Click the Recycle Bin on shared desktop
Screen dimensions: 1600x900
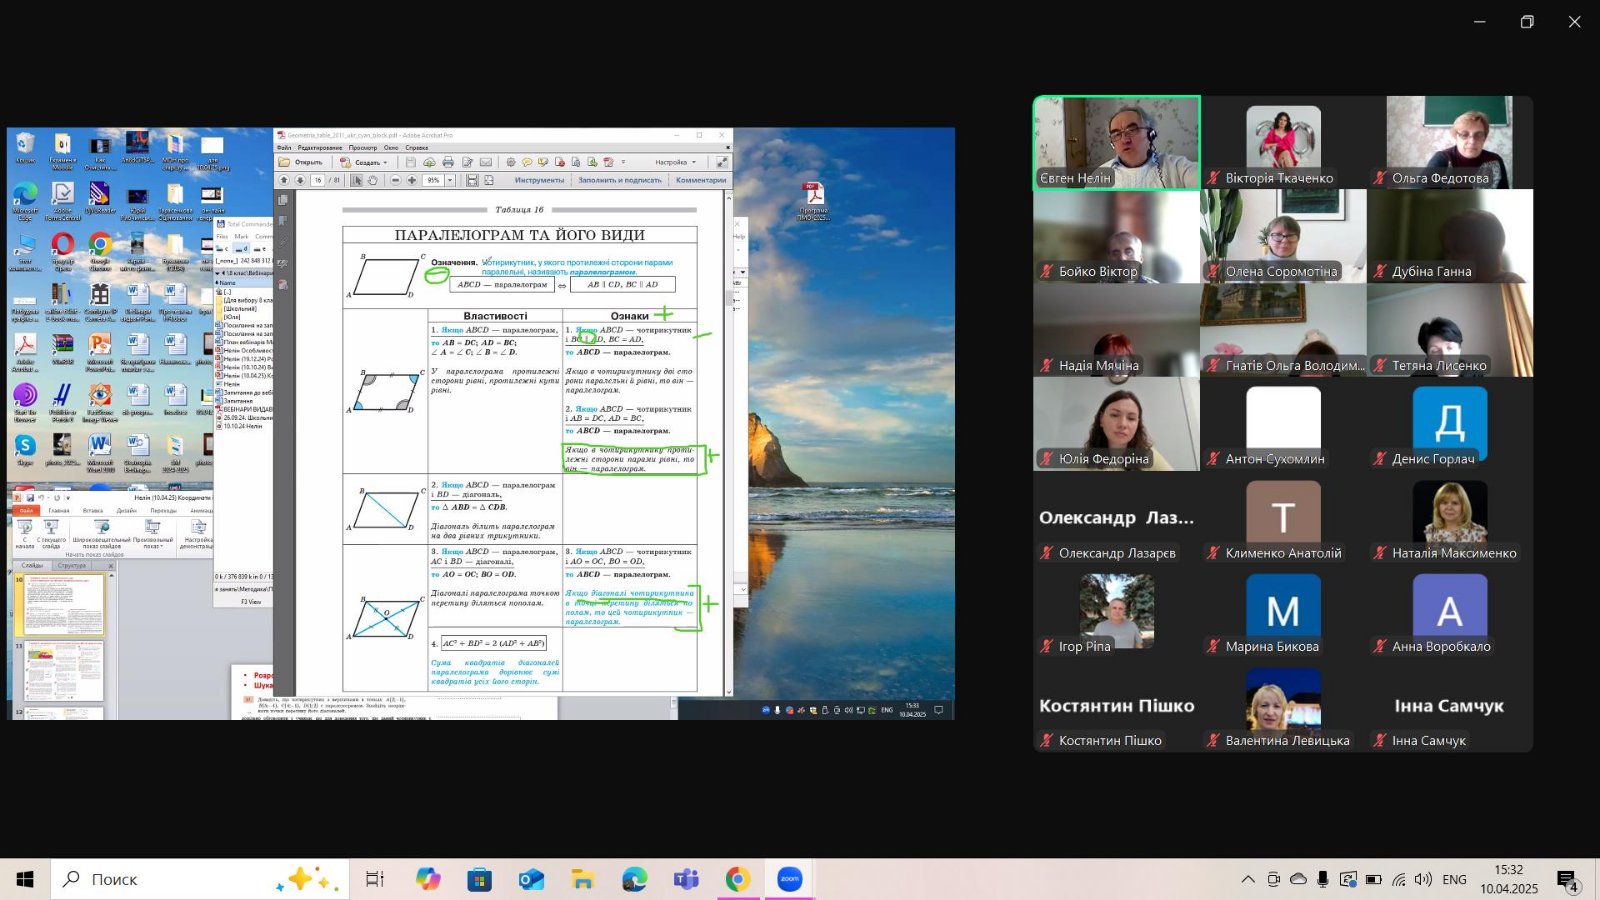(x=25, y=144)
